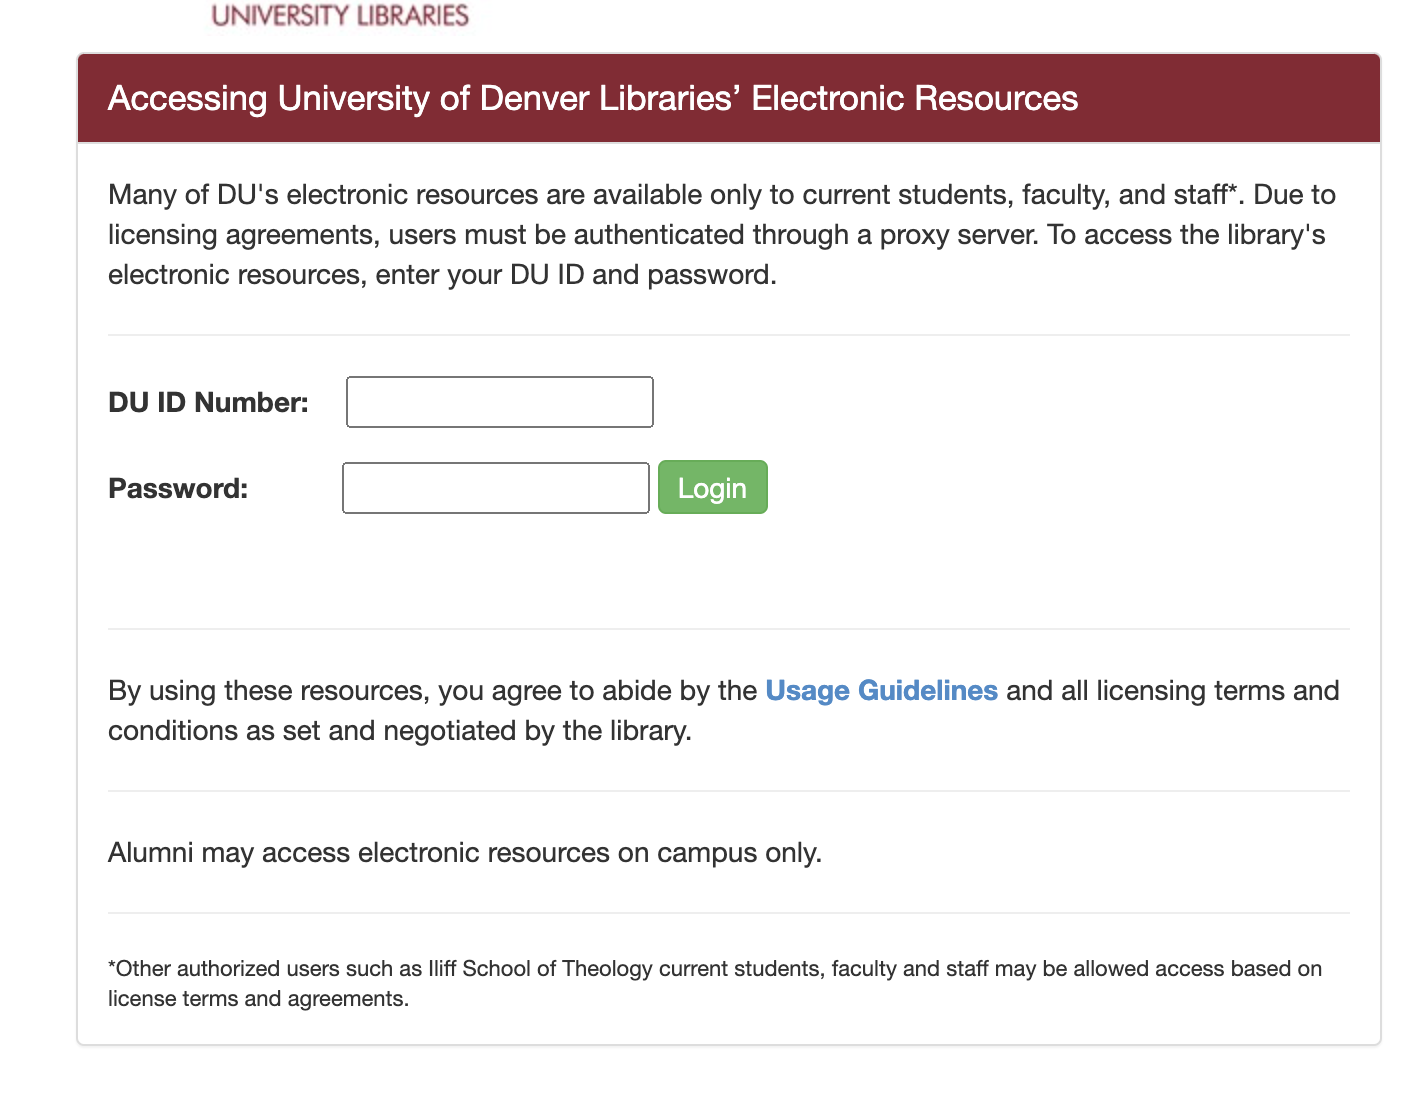This screenshot has width=1414, height=1112.
Task: Click "Electronic Resources" in the header banner
Action: [914, 99]
